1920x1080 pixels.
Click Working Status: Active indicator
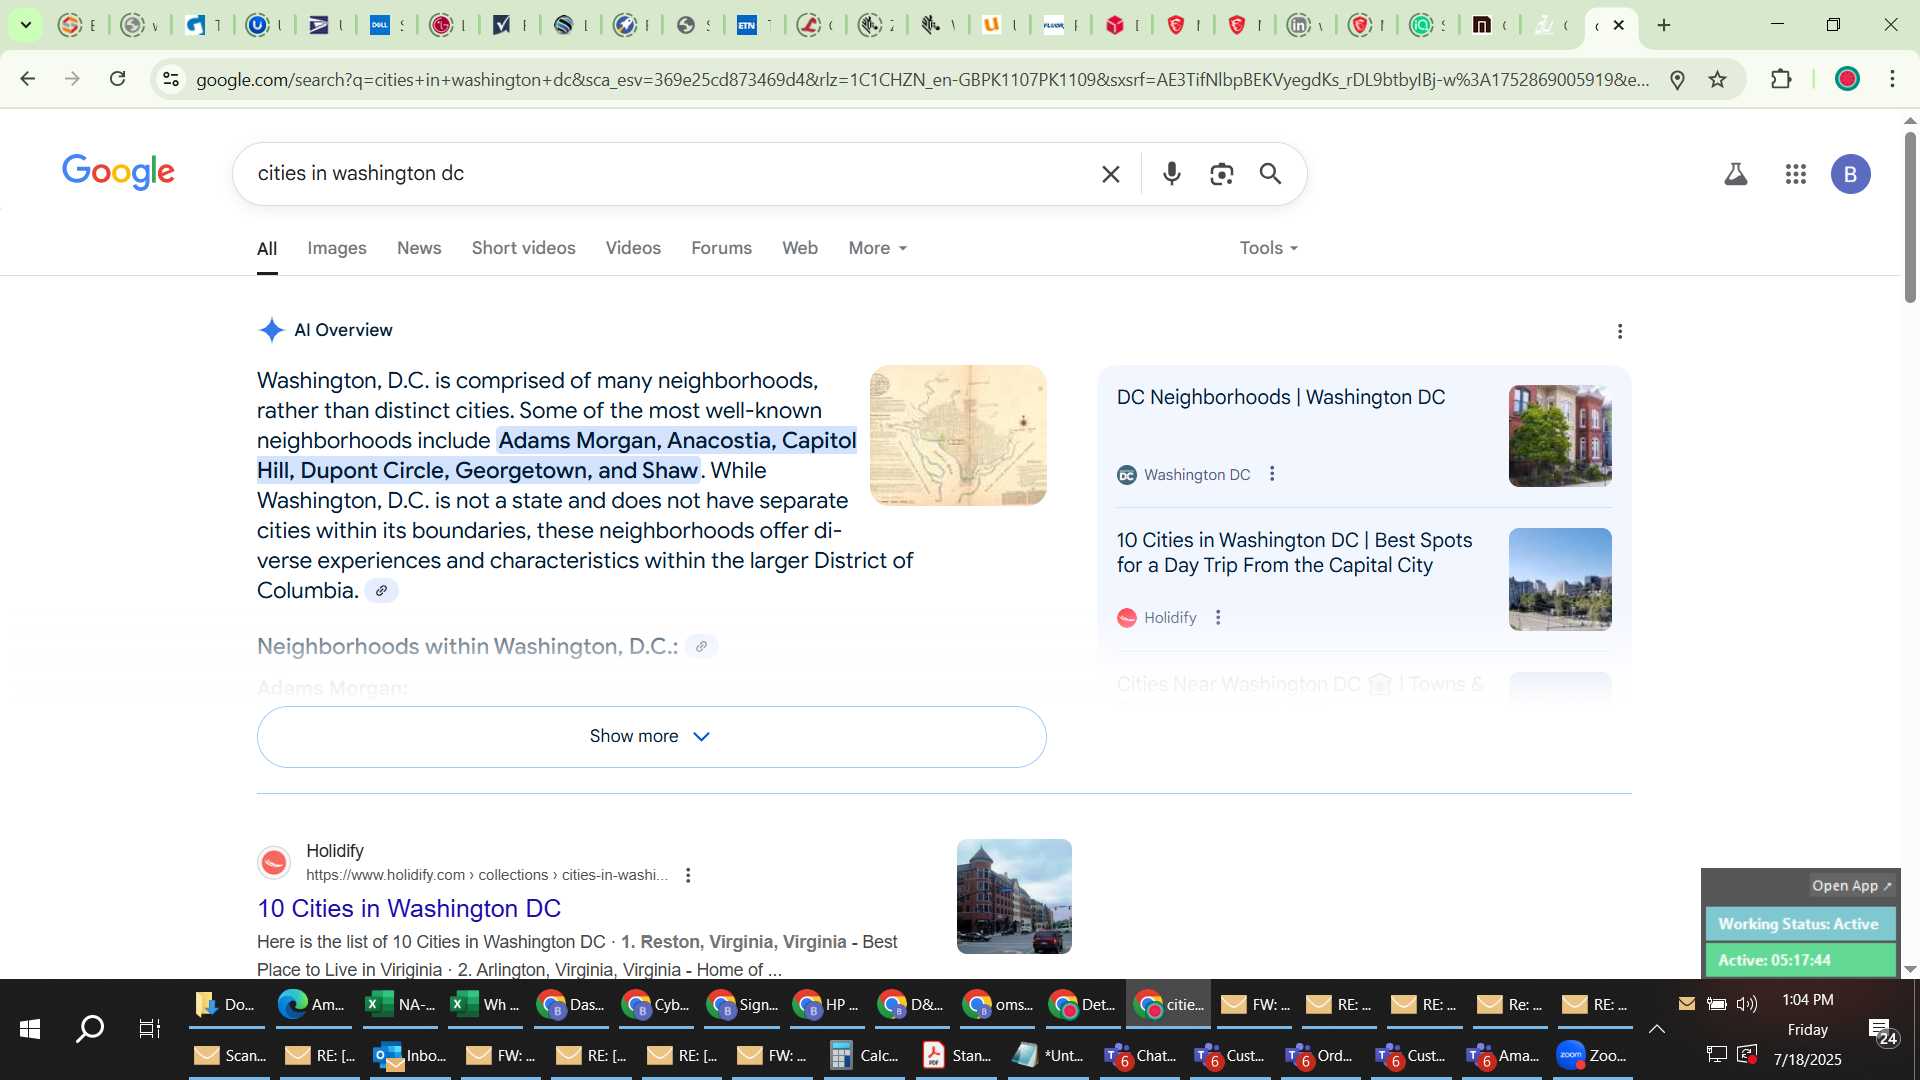point(1799,924)
